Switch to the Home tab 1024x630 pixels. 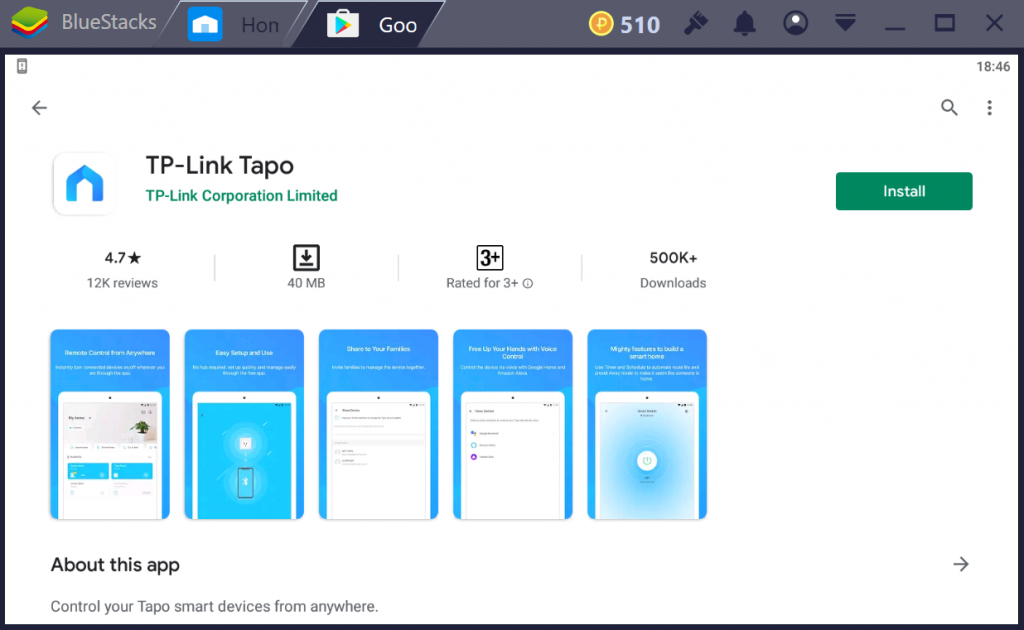click(x=234, y=25)
